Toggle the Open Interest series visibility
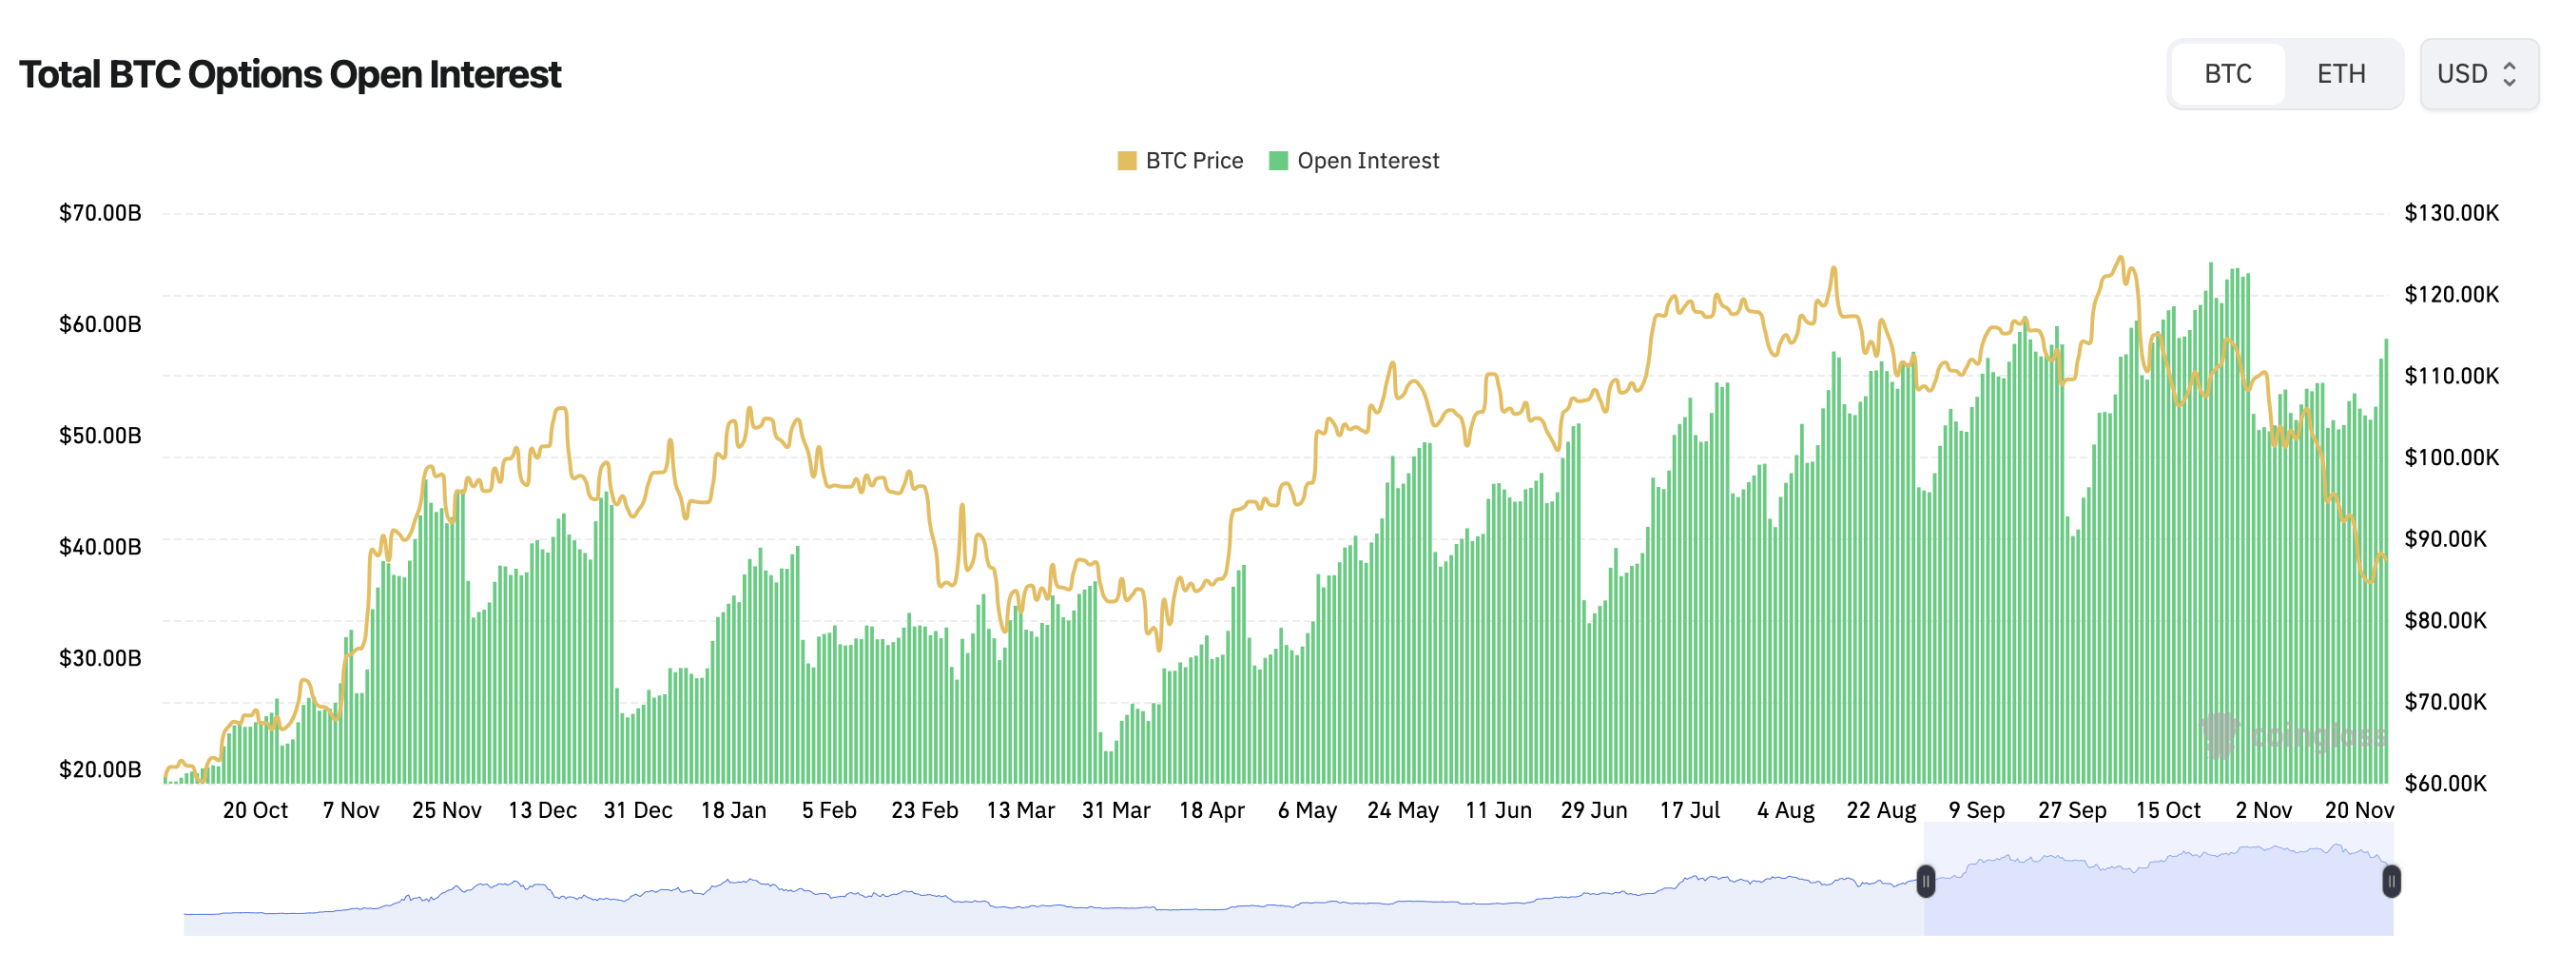 click(x=1355, y=160)
